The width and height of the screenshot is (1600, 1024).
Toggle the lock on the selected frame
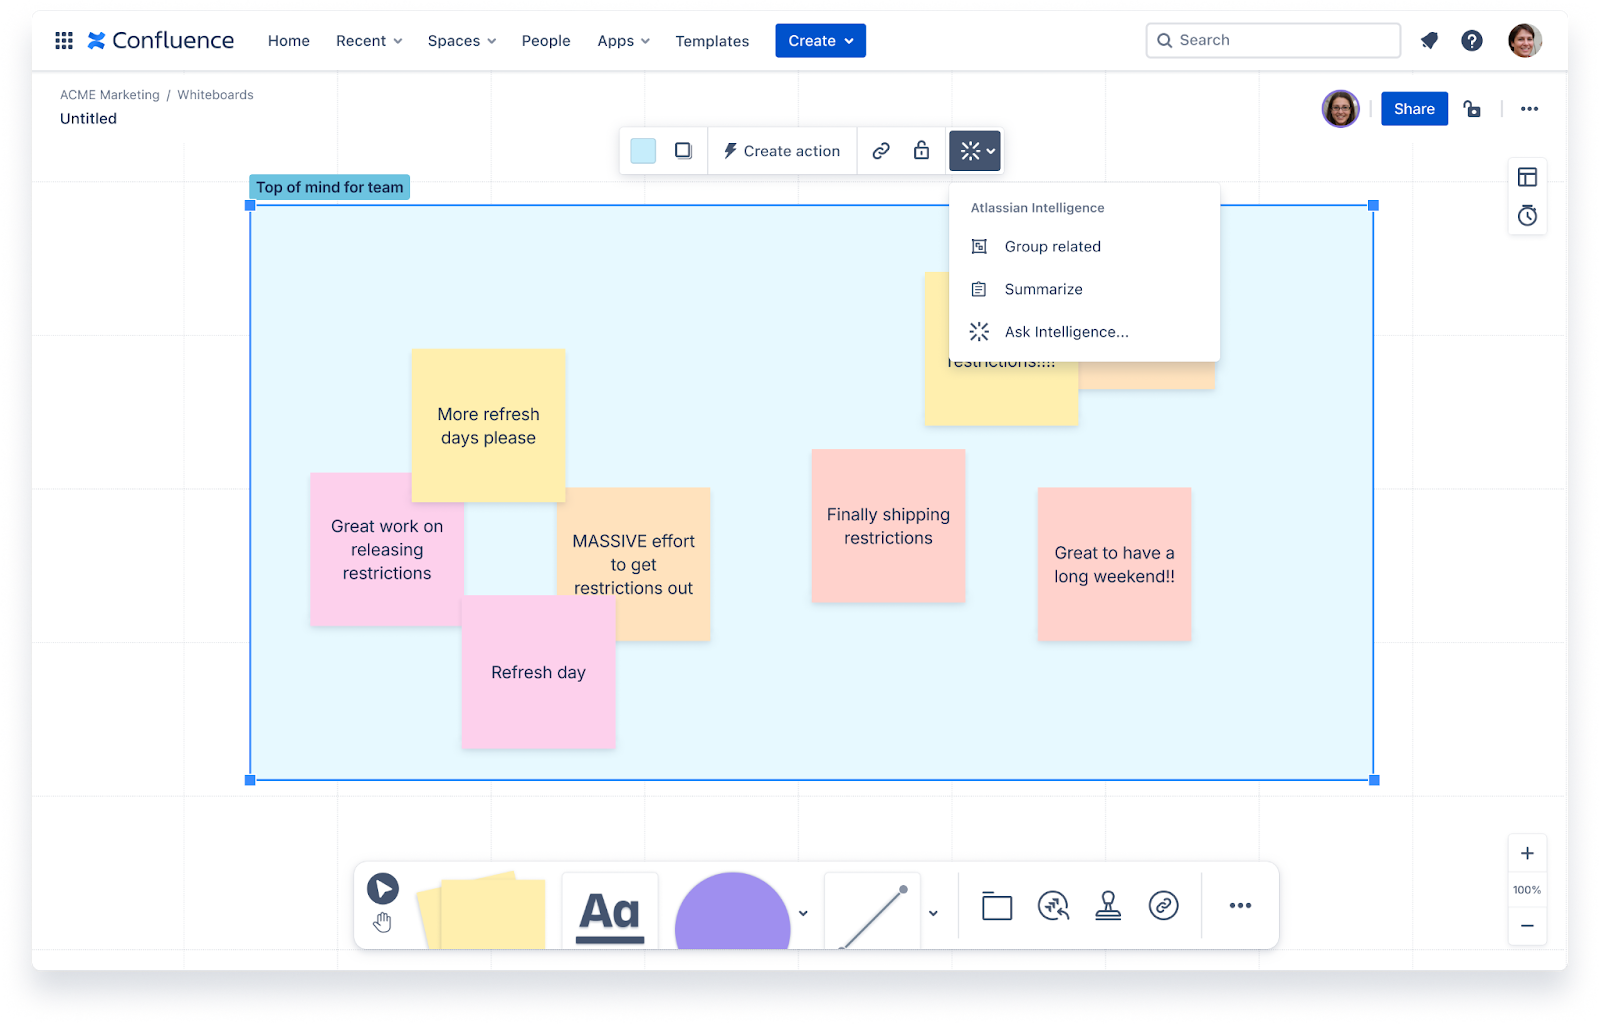coord(920,150)
